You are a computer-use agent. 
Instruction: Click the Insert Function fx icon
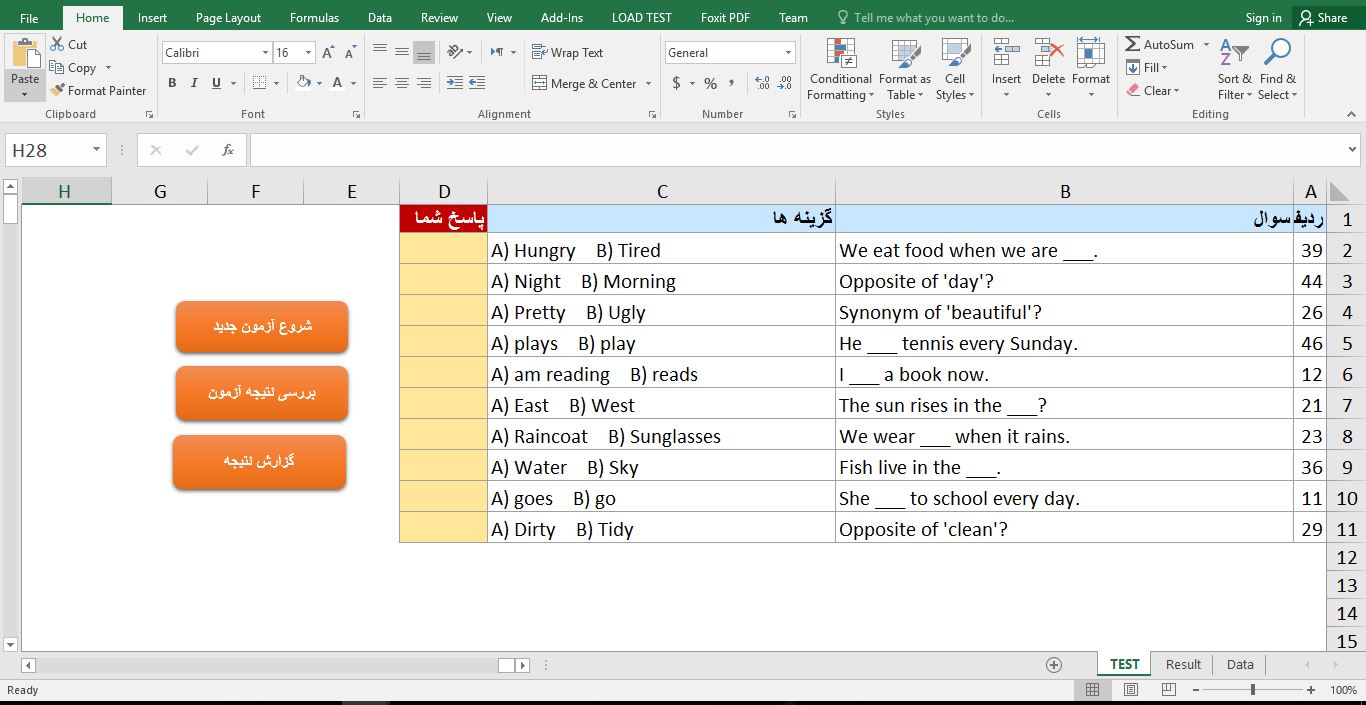coord(228,150)
